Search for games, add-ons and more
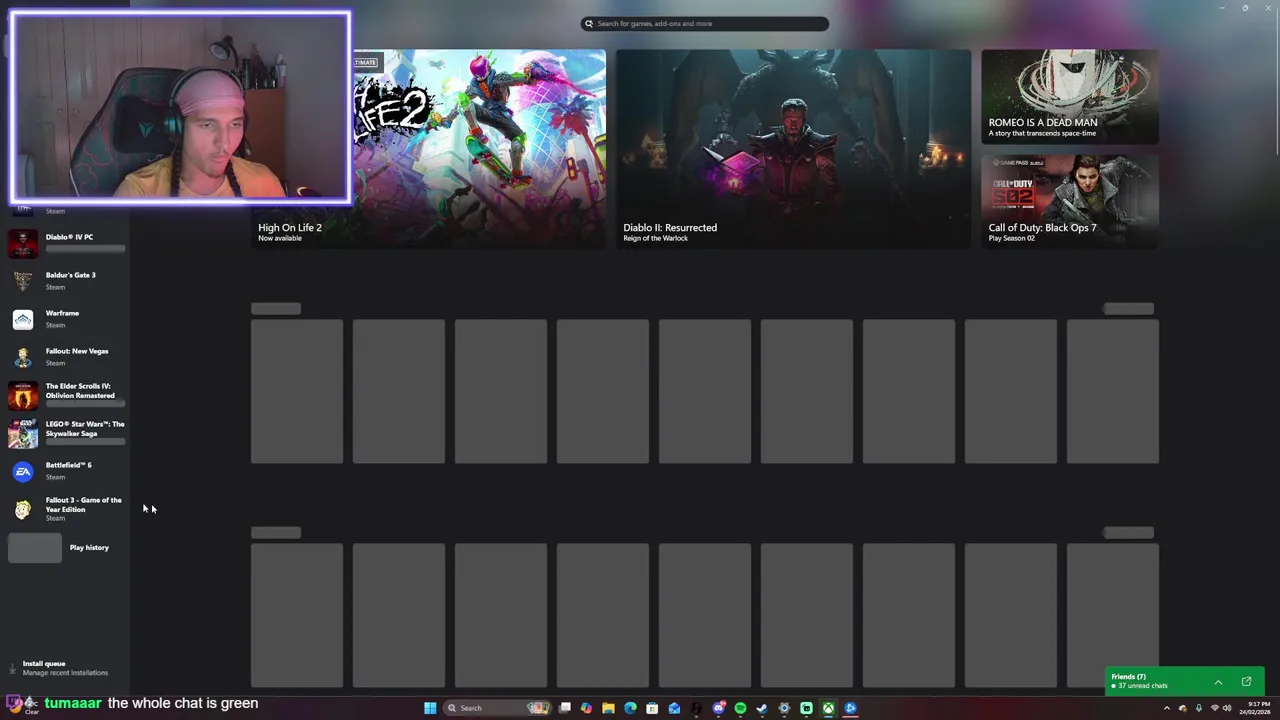This screenshot has height=720, width=1280. (705, 23)
